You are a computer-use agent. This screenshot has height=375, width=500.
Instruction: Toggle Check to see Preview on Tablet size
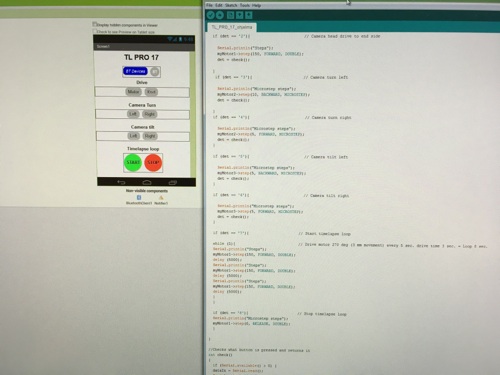click(95, 31)
